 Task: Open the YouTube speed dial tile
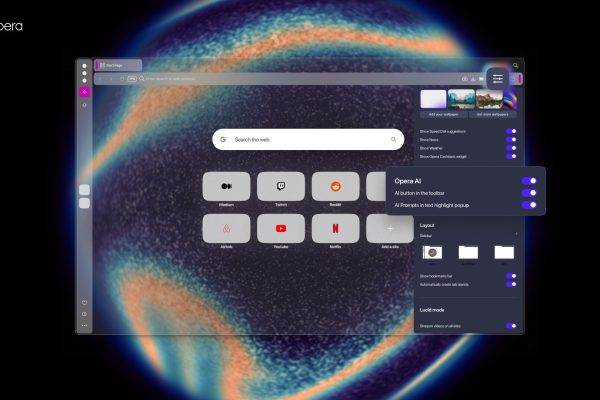pos(281,228)
